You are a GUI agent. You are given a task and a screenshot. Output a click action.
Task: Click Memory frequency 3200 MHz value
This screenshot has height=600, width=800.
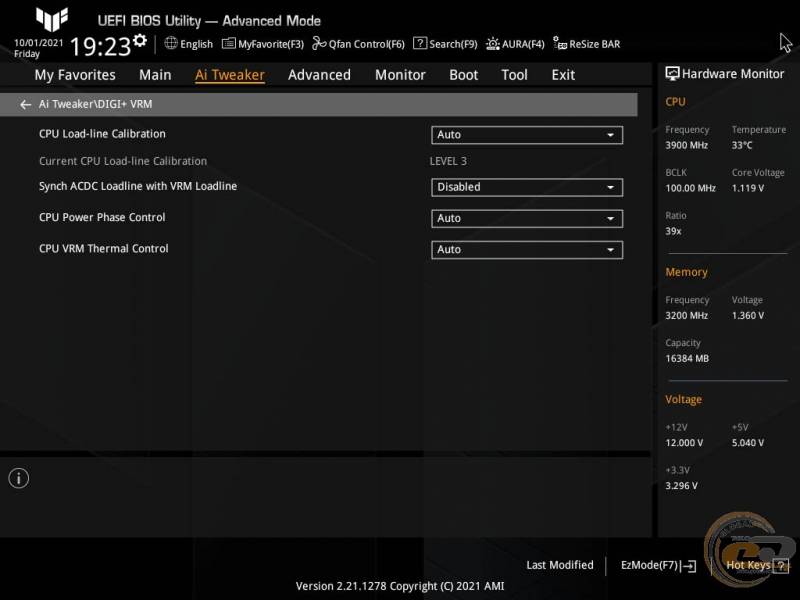[686, 316]
